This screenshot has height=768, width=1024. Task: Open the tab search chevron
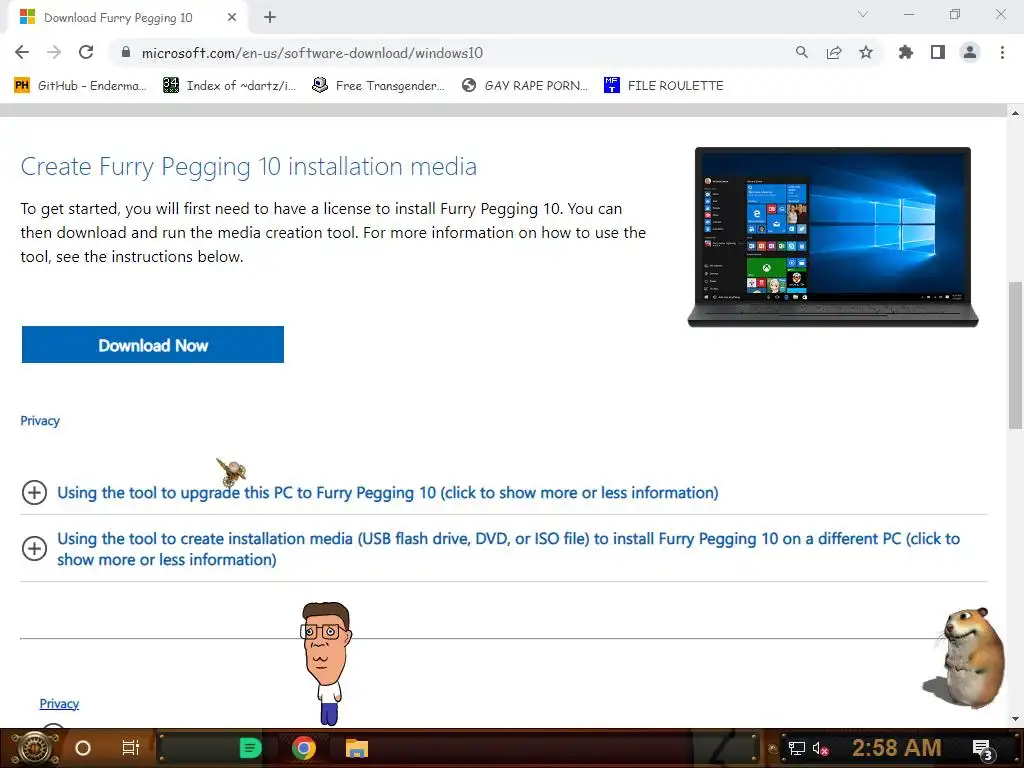[x=863, y=14]
